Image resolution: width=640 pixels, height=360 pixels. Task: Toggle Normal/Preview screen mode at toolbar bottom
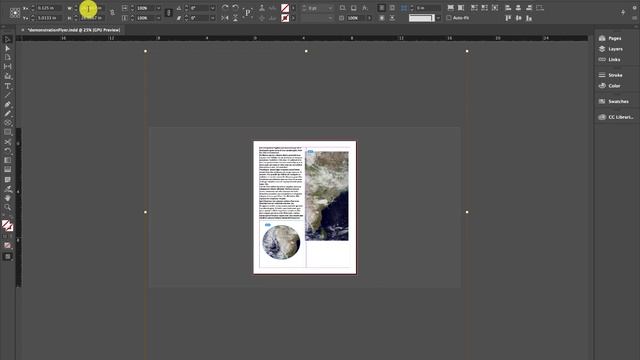pos(7,257)
